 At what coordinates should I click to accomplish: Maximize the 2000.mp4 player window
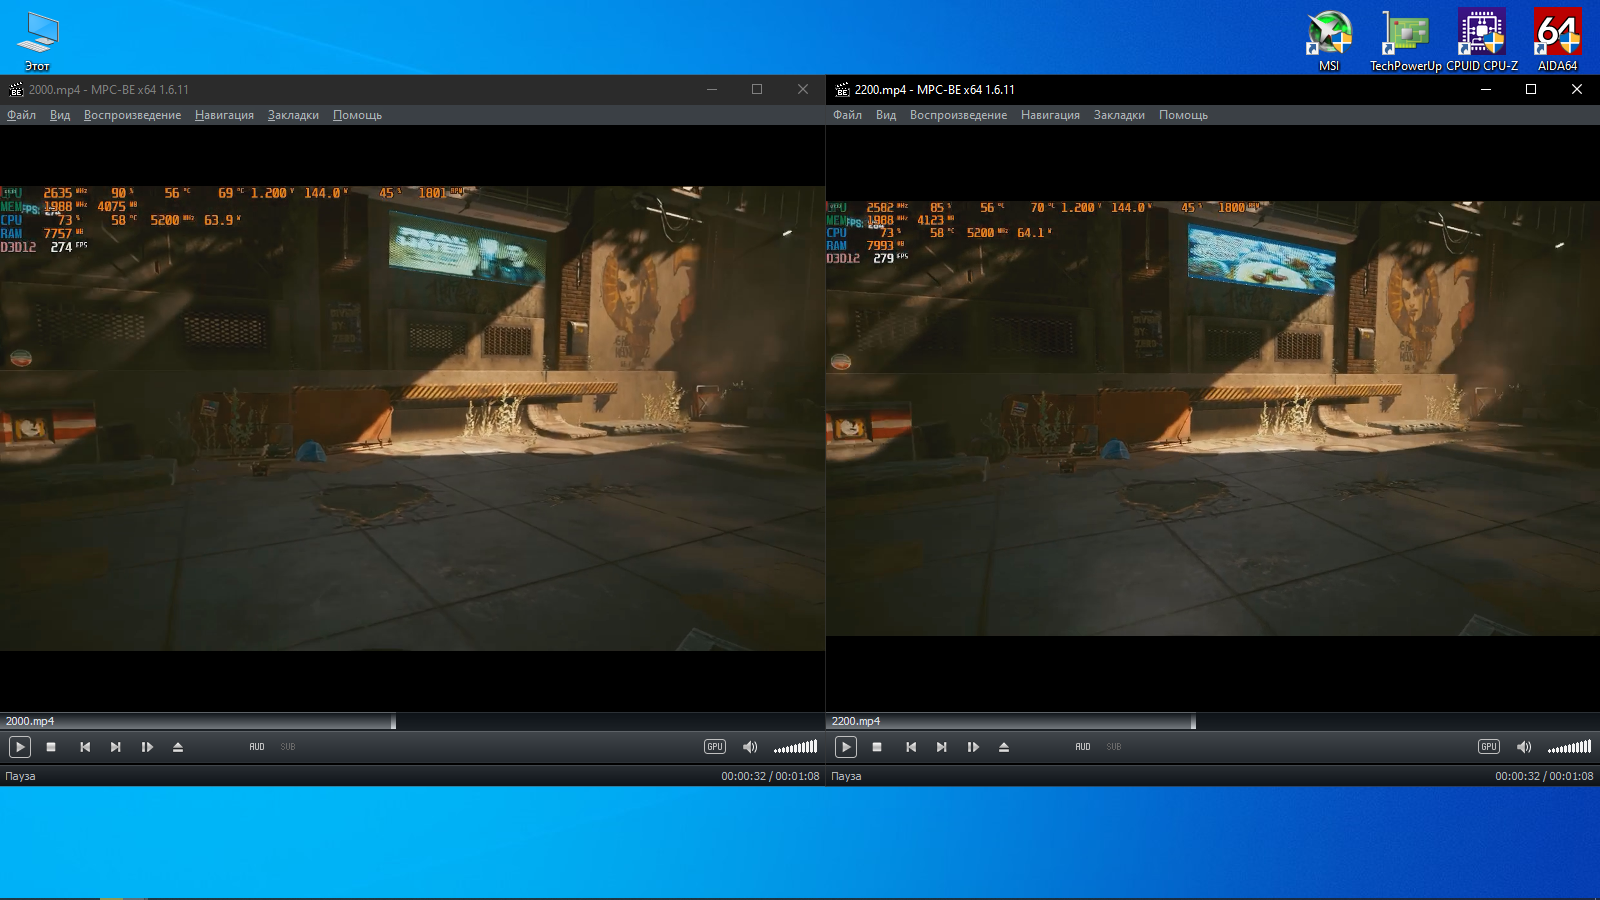[x=757, y=89]
